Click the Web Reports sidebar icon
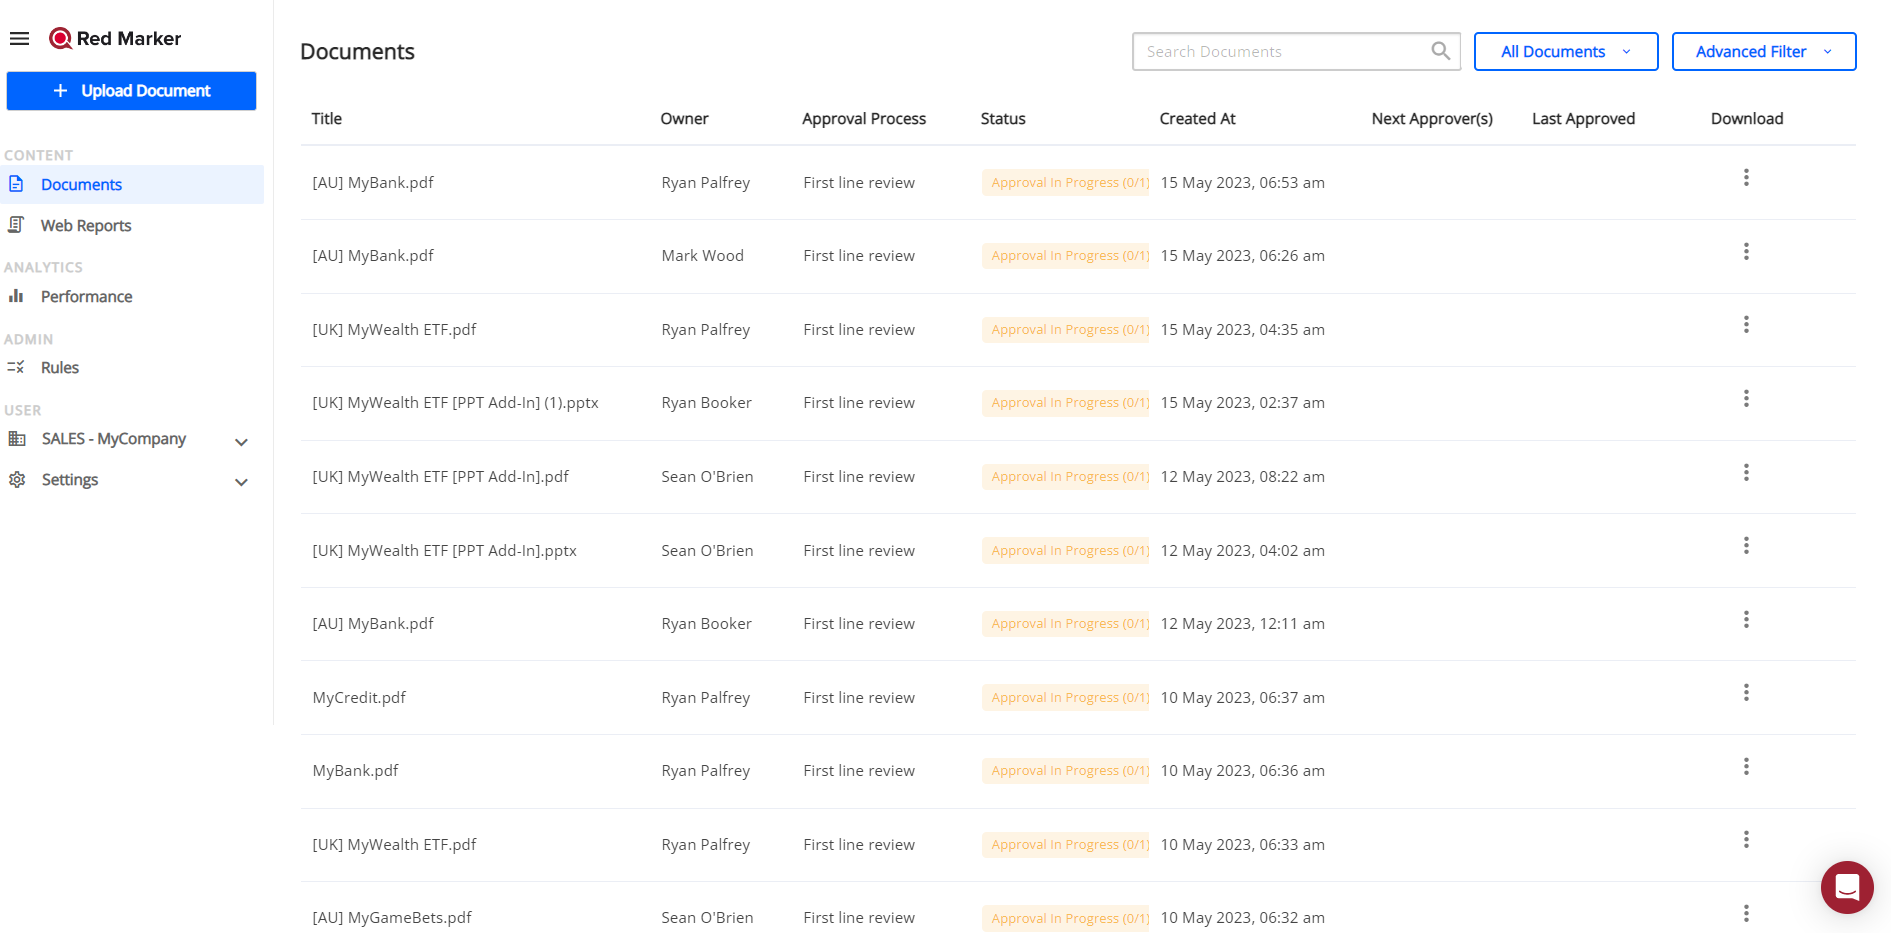Viewport: 1891px width, 933px height. point(16,225)
